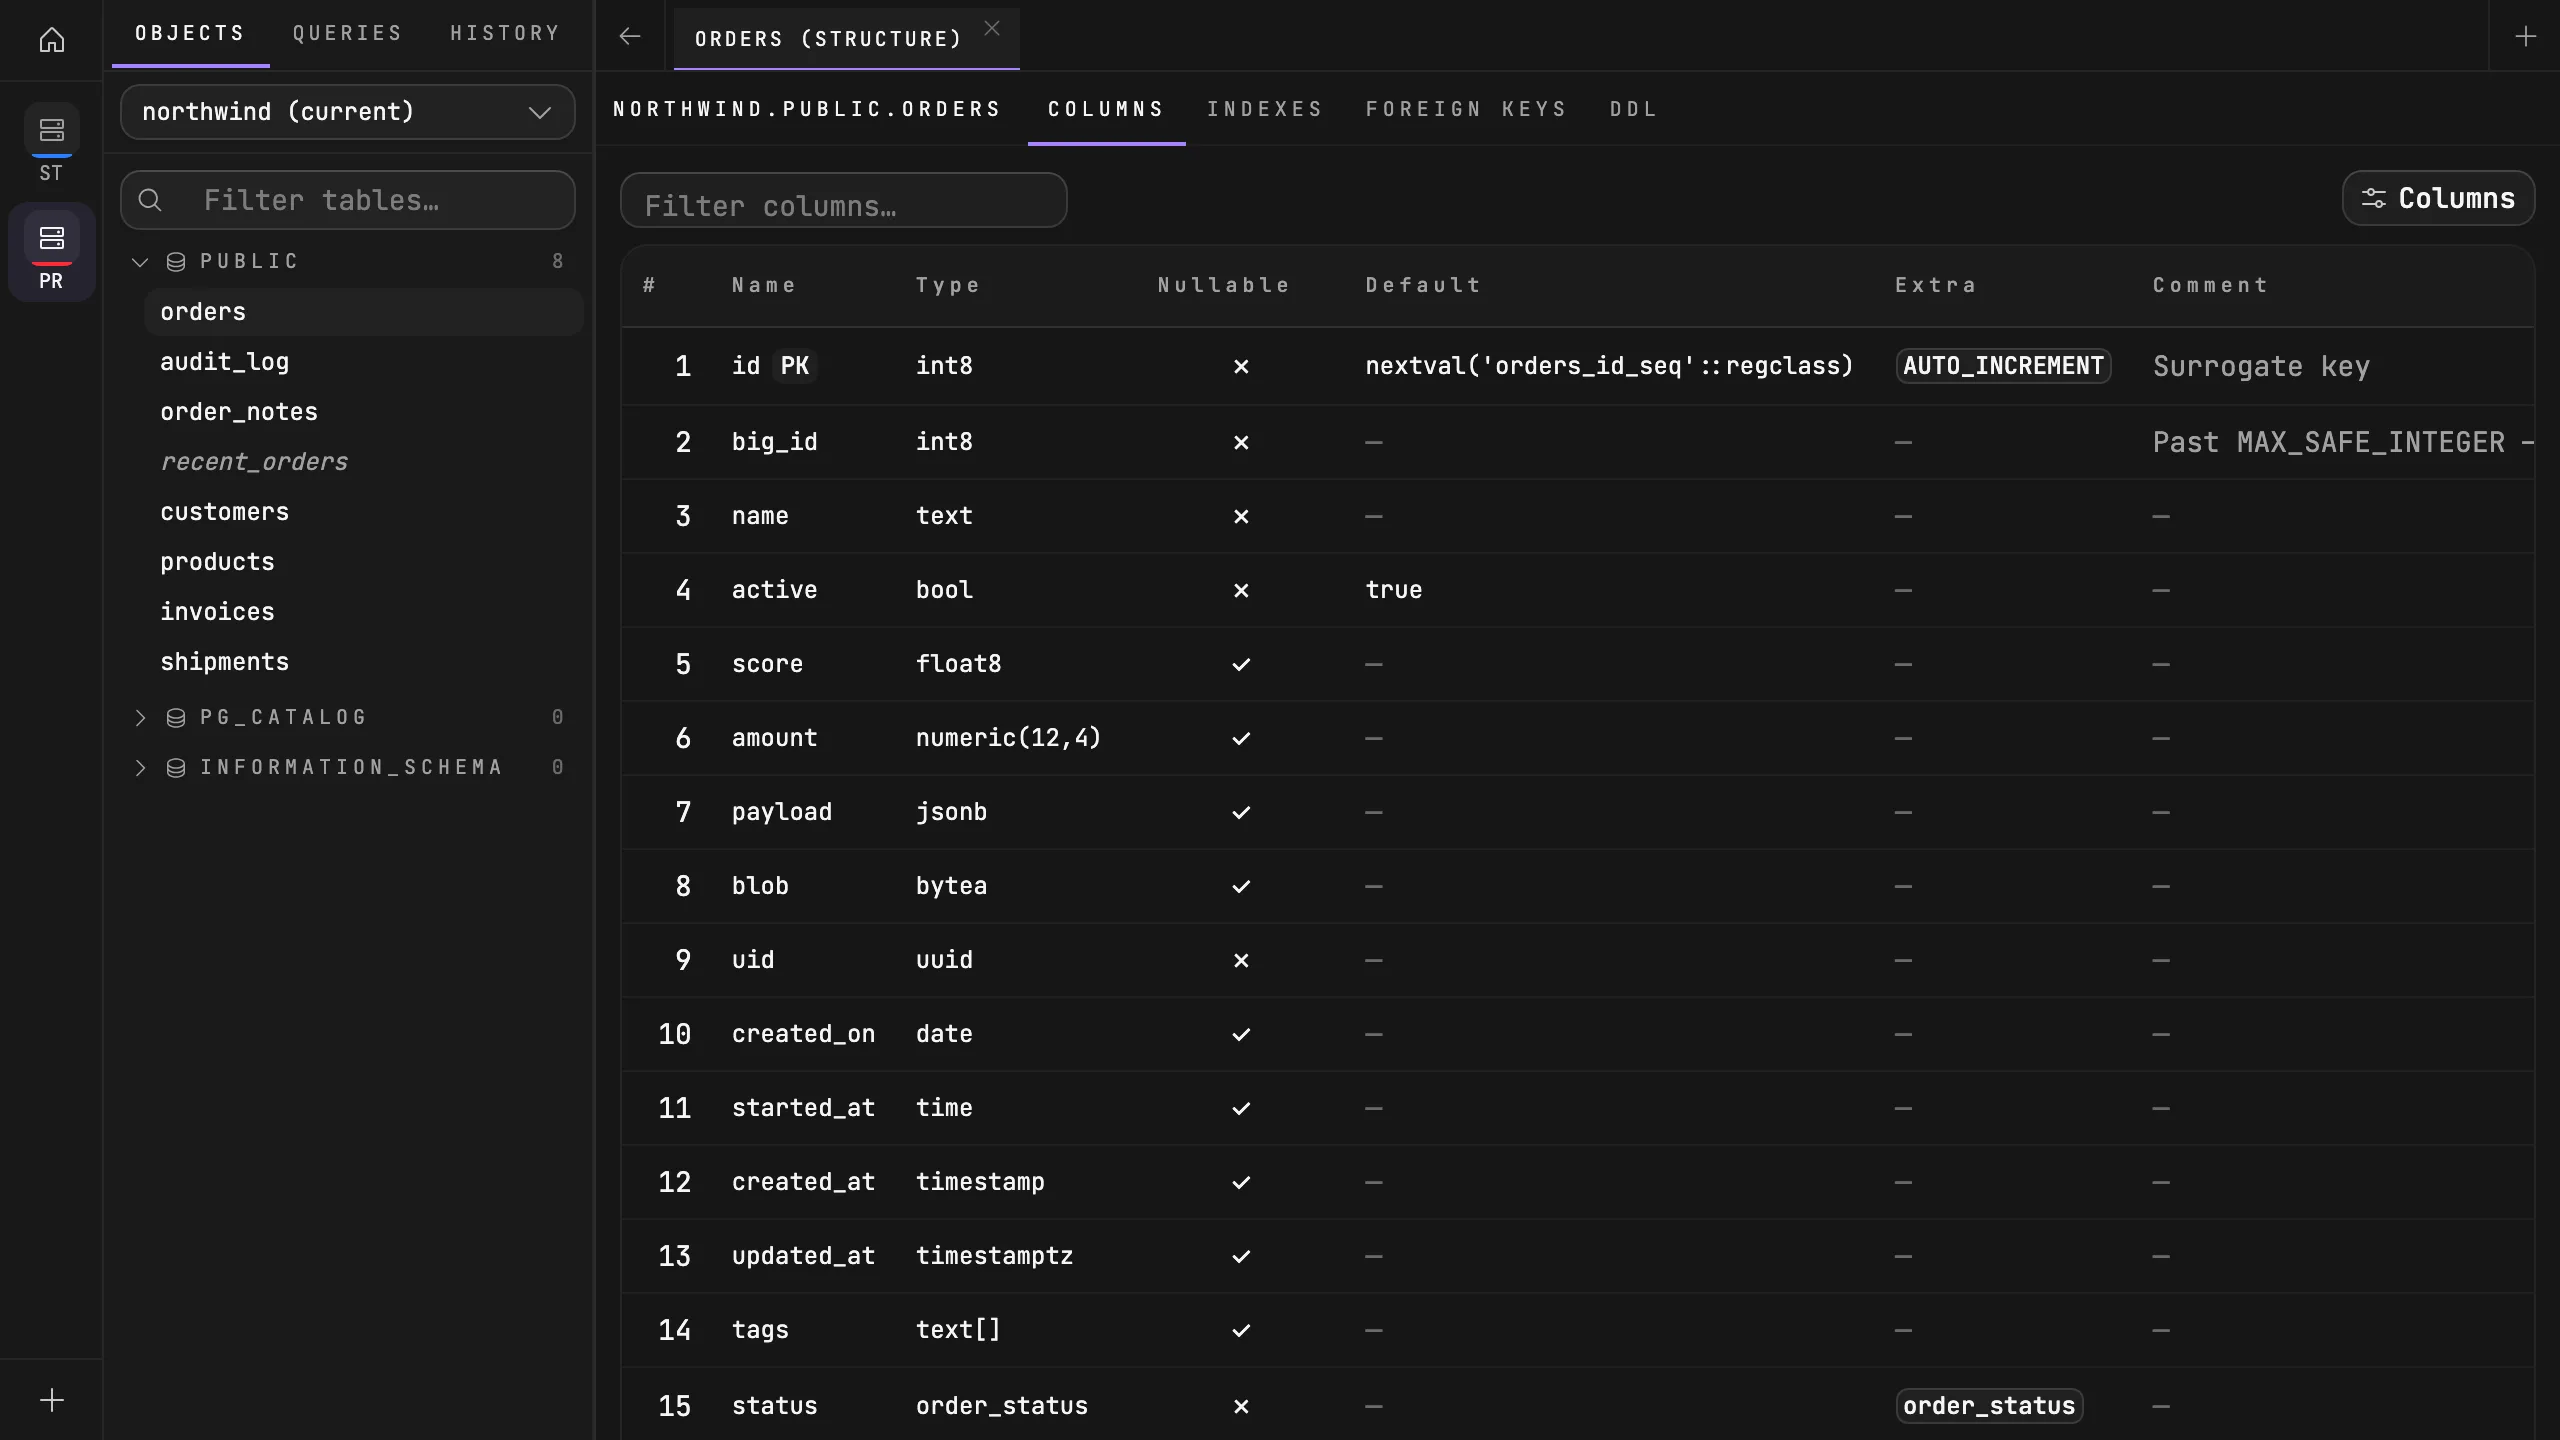Viewport: 2560px width, 1440px height.
Task: Click the Filter columns input field
Action: pyautogui.click(x=843, y=201)
